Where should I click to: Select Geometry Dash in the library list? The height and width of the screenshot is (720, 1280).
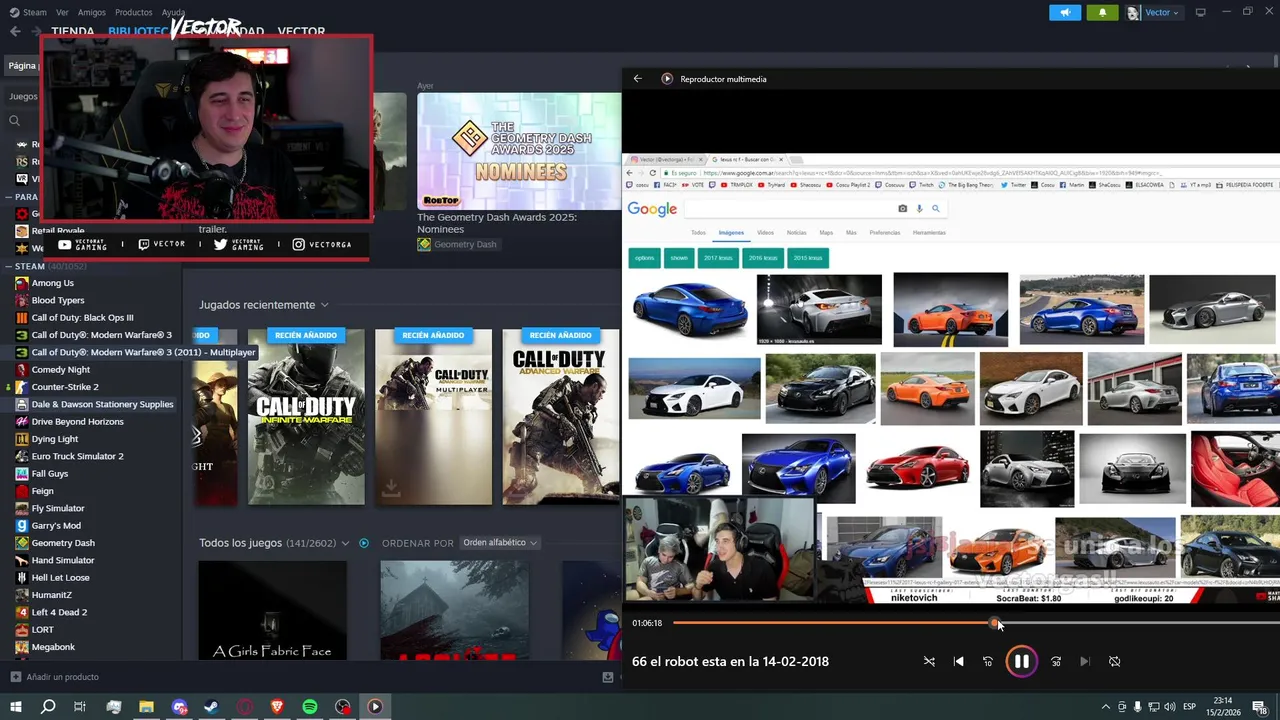pos(63,543)
